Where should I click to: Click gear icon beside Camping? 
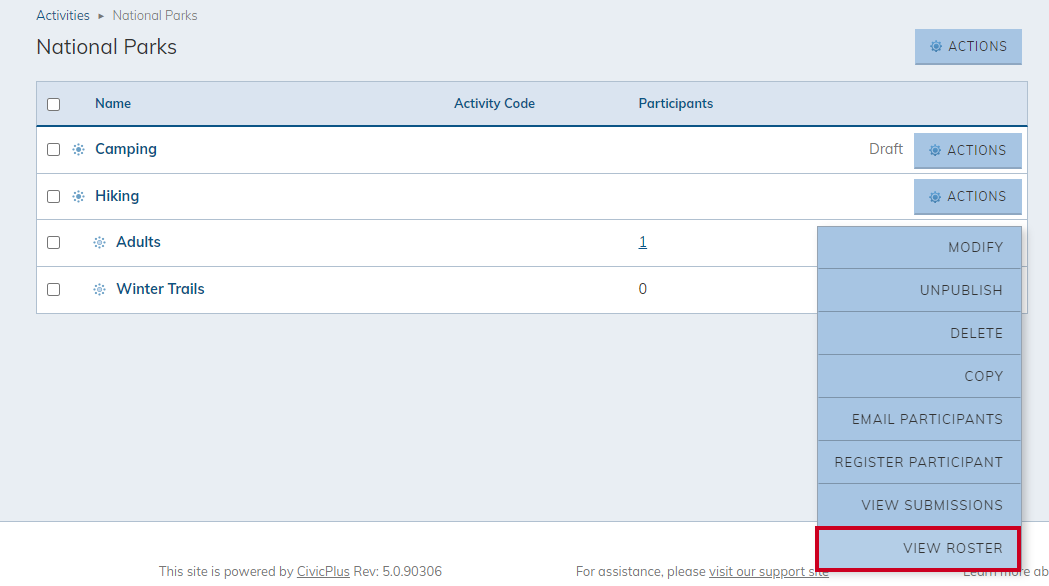[78, 150]
